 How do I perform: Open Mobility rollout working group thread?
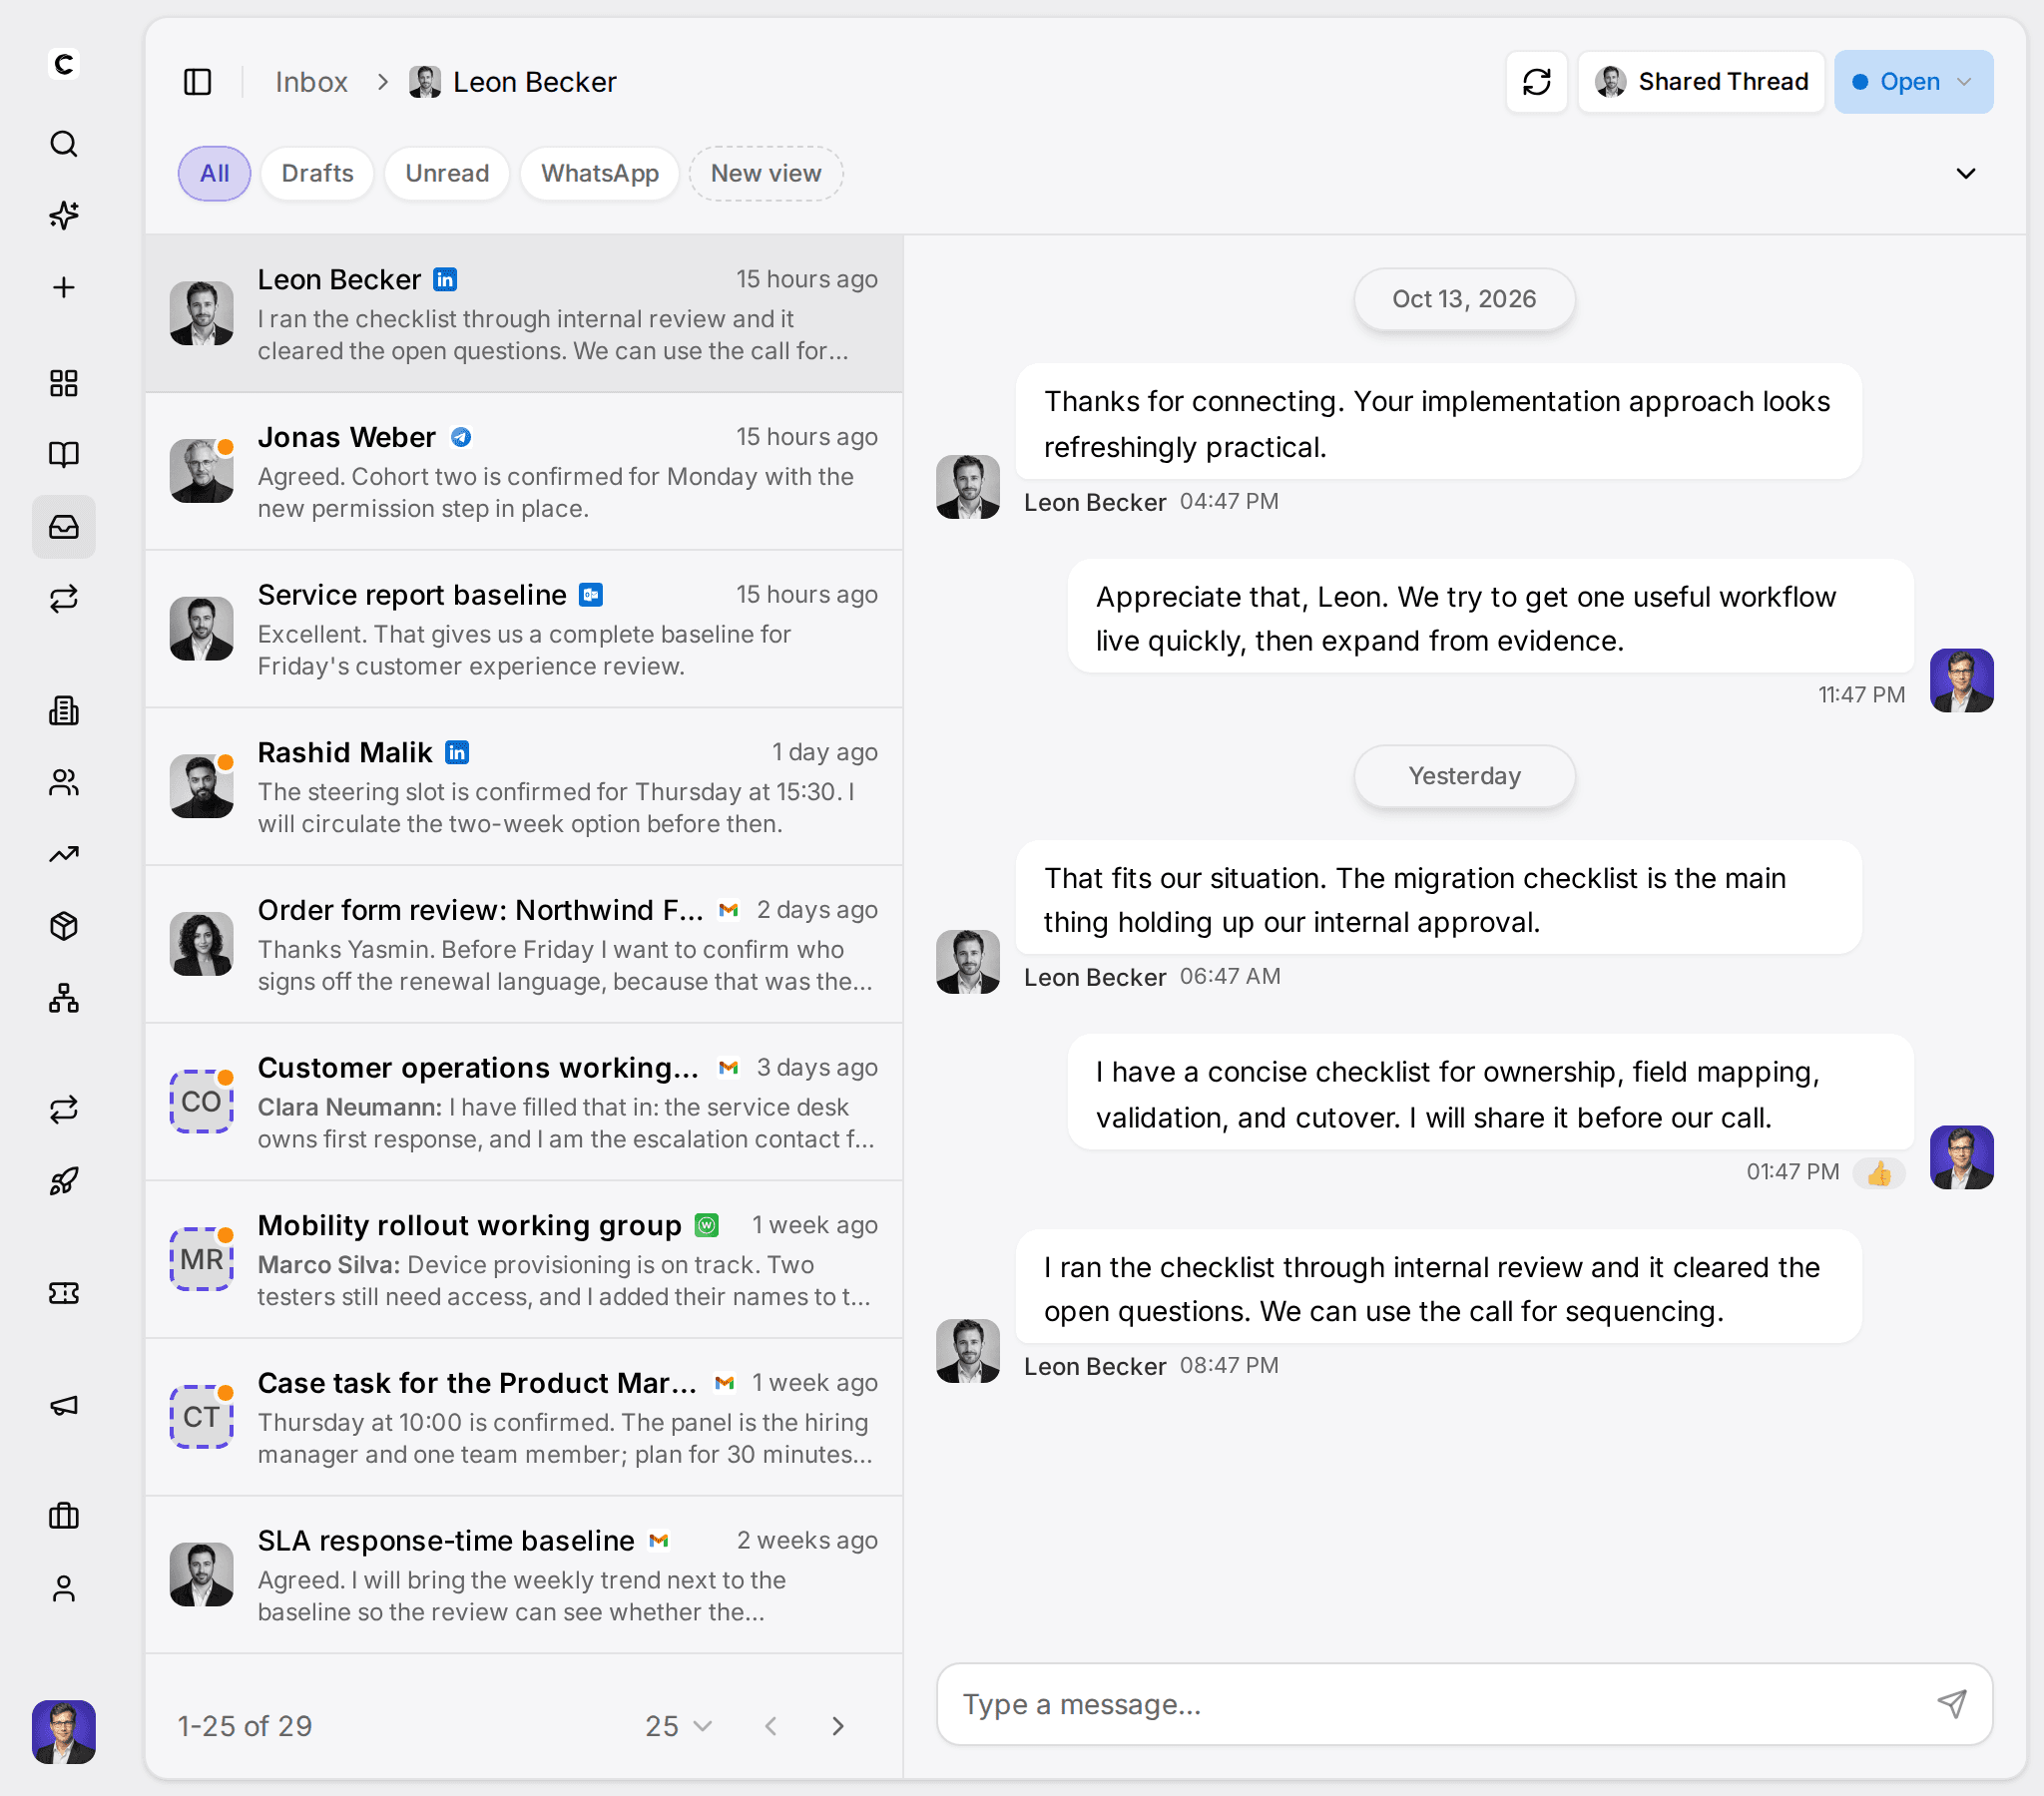pos(524,1260)
